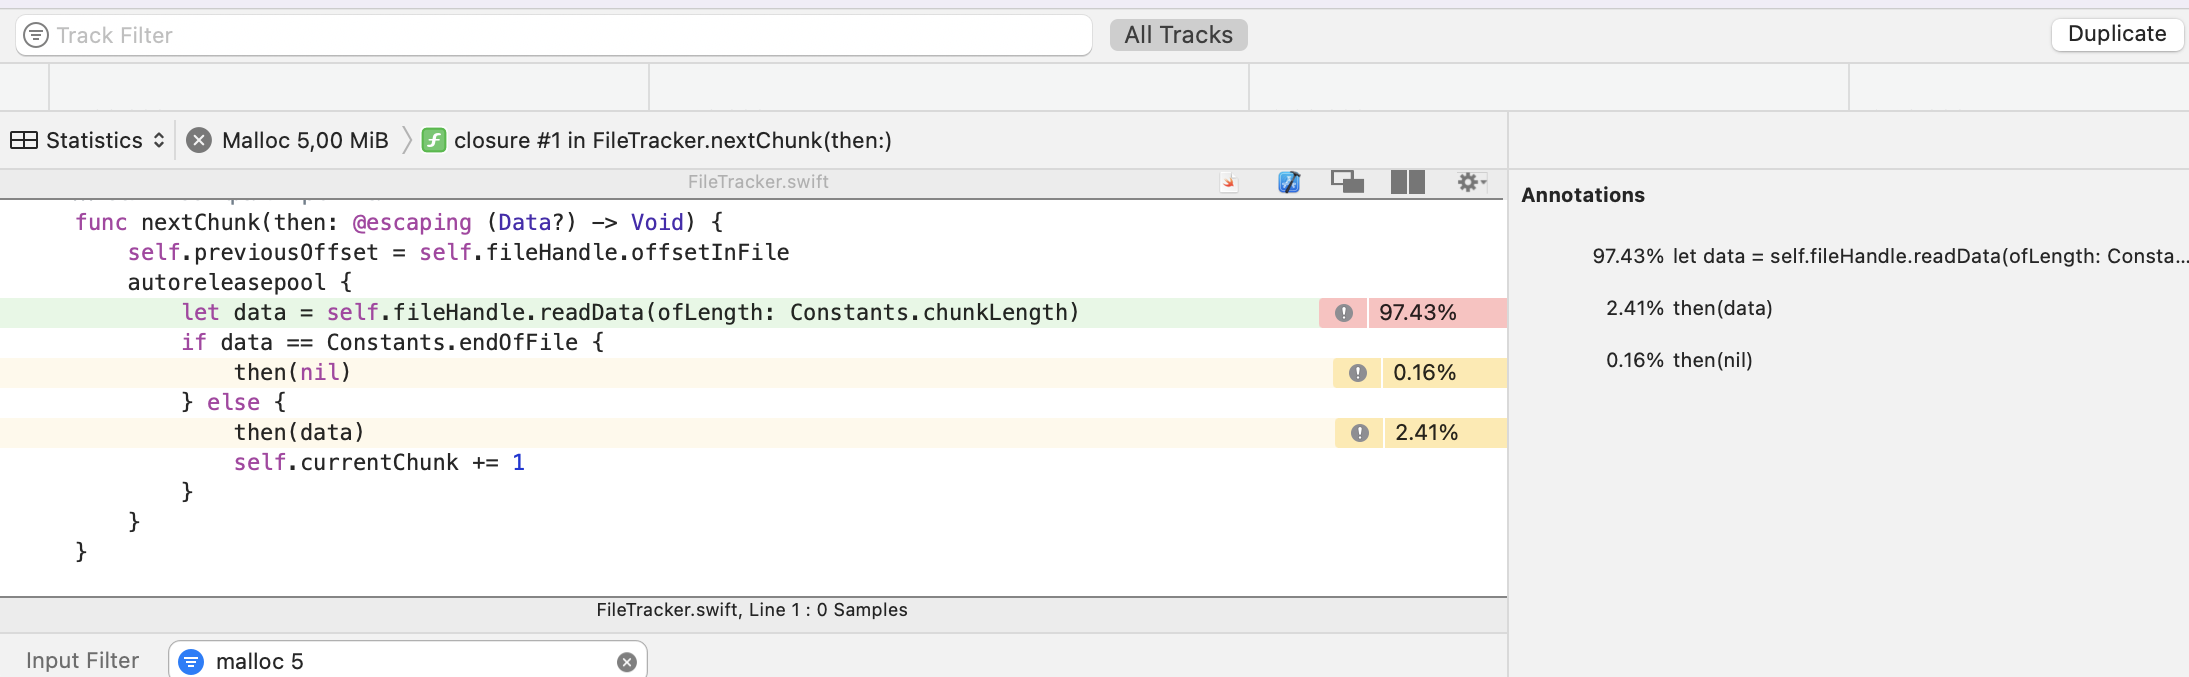Click the warning icon beside 97.43%
This screenshot has height=677, width=2189.
tap(1344, 313)
